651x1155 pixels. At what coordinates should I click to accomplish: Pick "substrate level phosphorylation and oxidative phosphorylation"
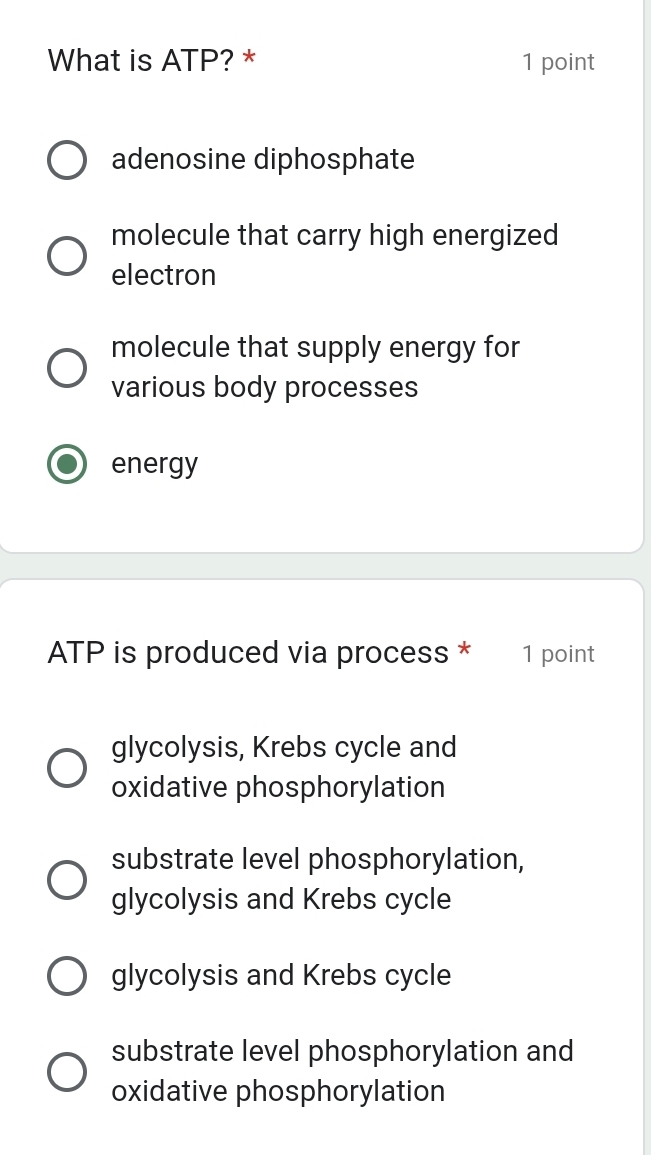coord(66,1070)
